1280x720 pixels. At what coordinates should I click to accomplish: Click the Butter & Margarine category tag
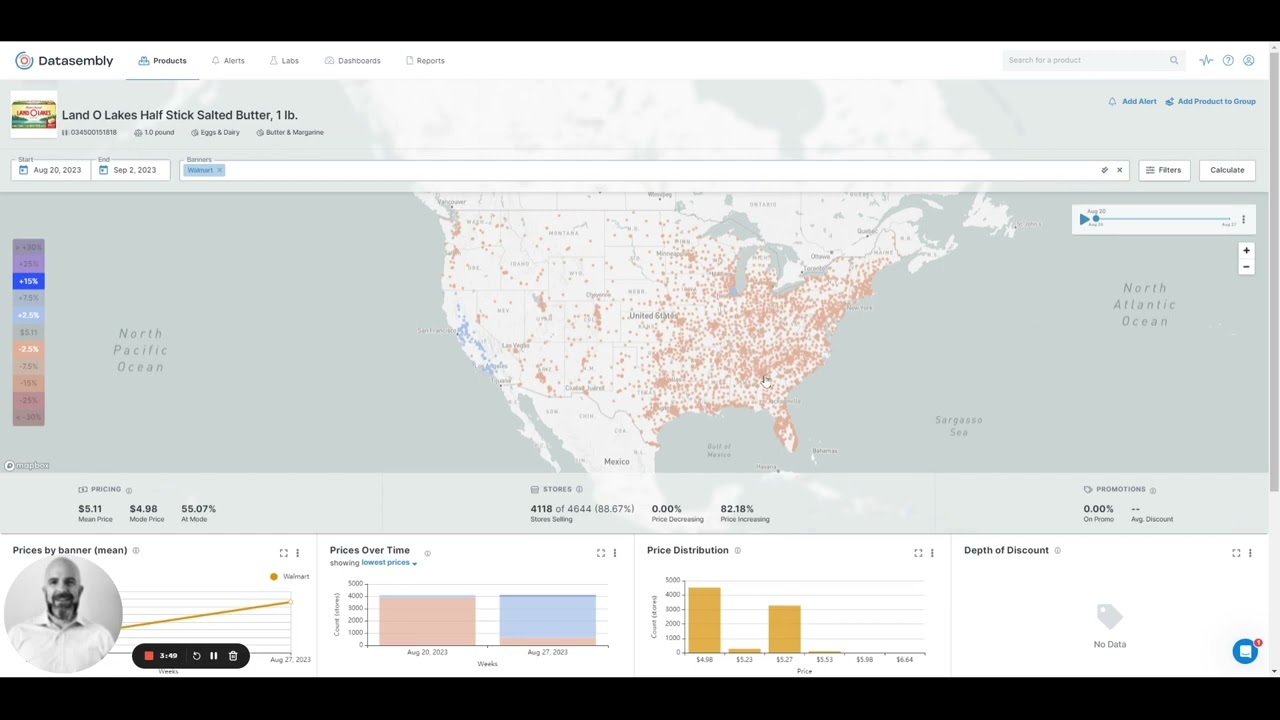click(290, 132)
